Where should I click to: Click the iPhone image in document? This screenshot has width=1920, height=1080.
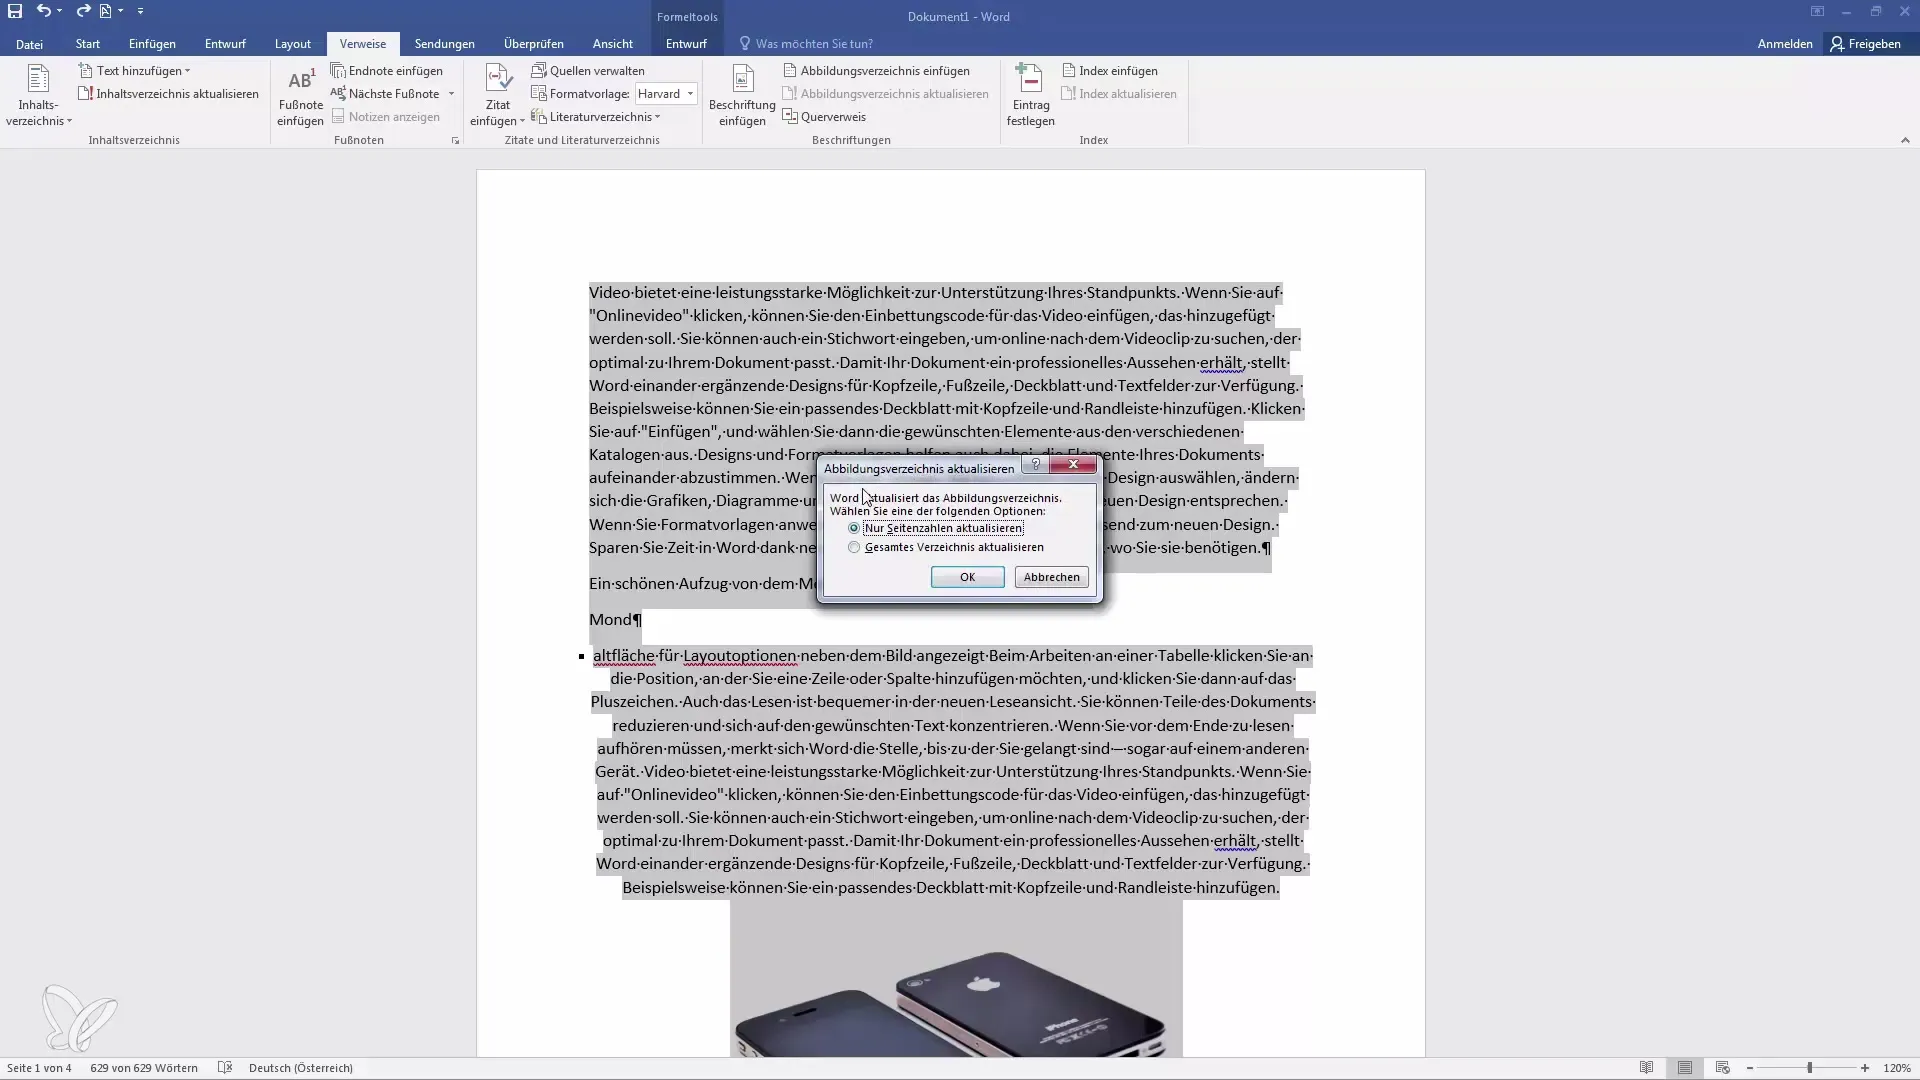pos(956,978)
